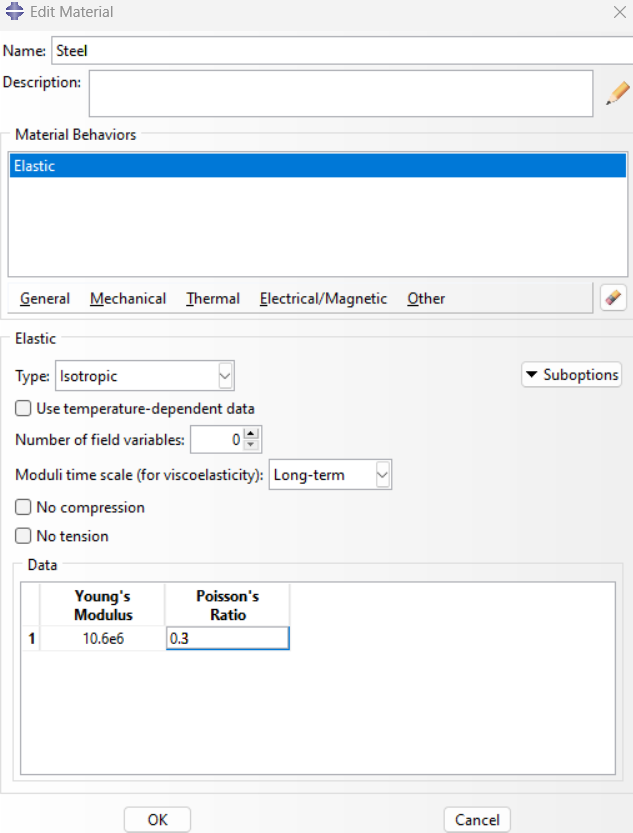The height and width of the screenshot is (833, 633).
Task: Click the OK button
Action: (x=157, y=820)
